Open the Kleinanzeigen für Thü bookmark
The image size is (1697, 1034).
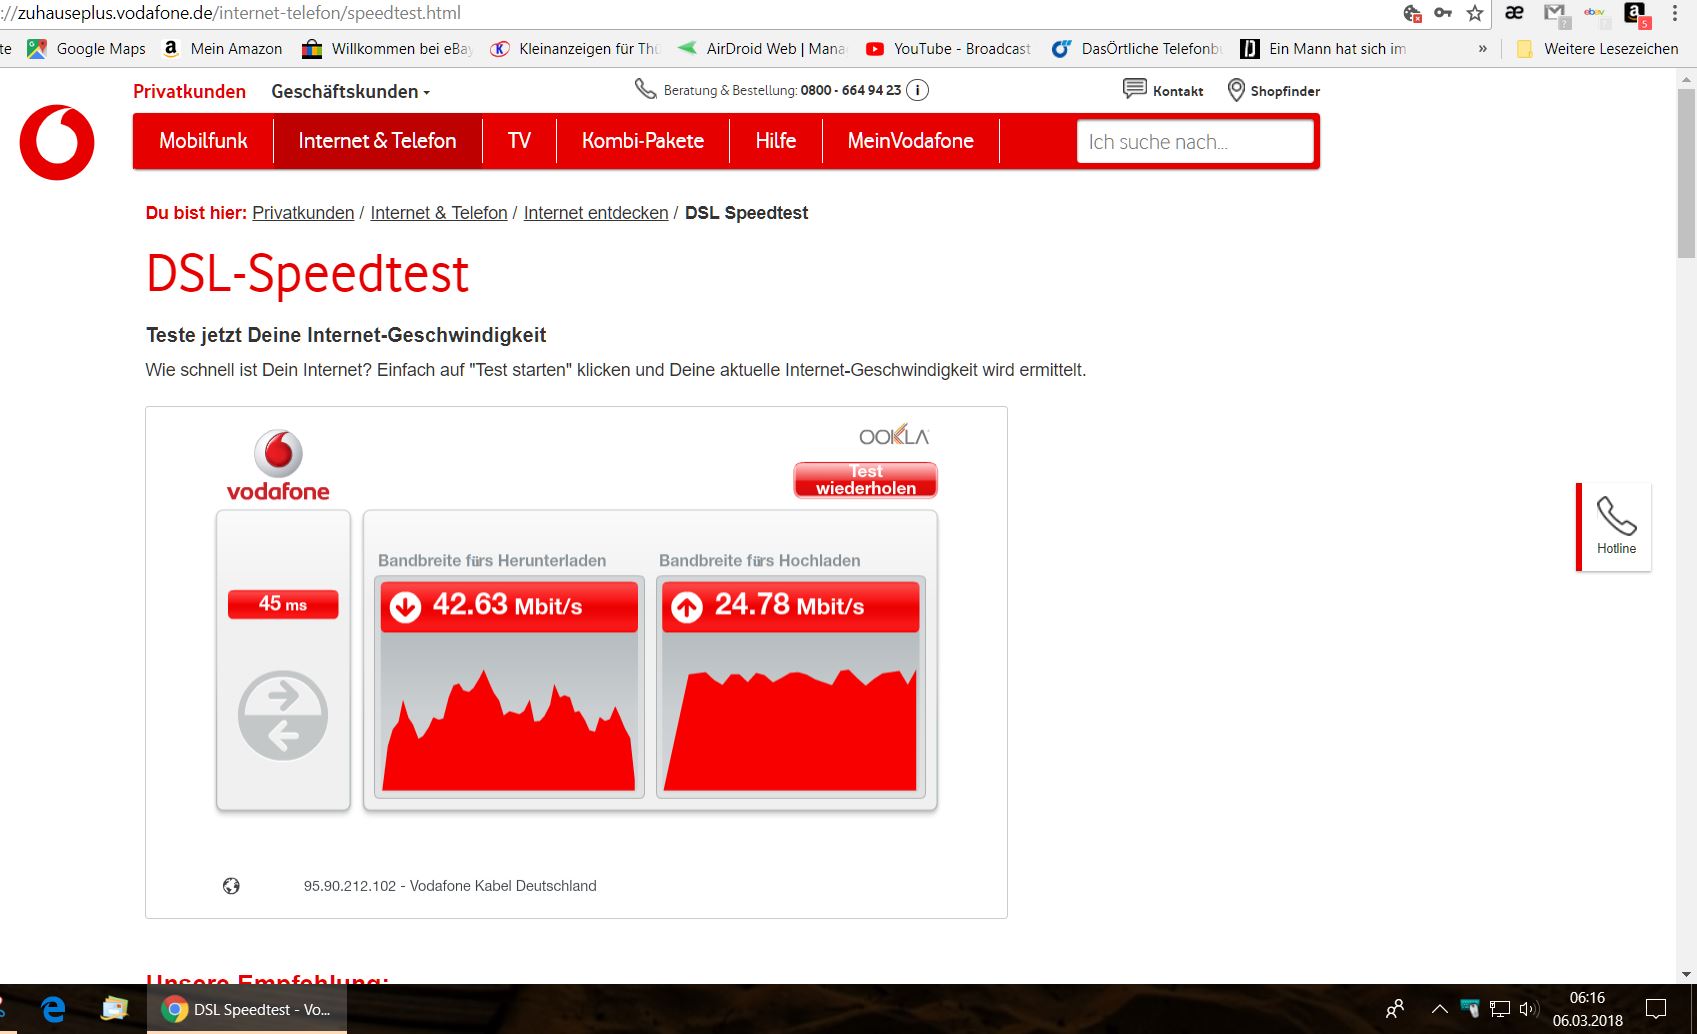point(575,48)
